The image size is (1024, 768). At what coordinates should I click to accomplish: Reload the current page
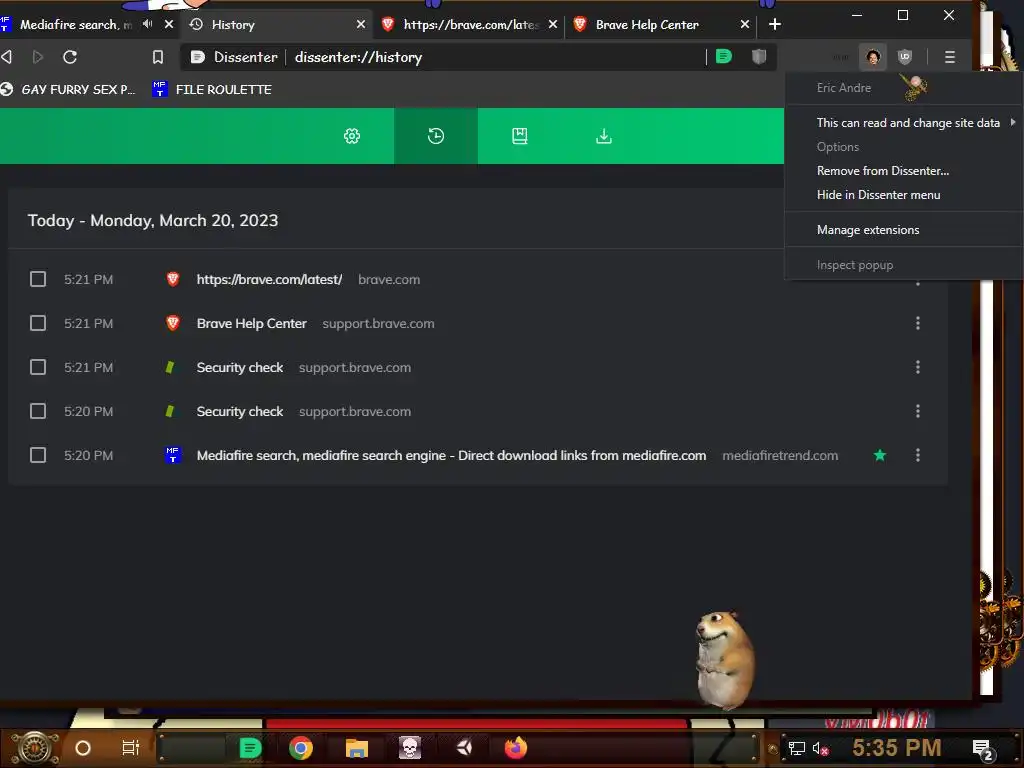pyautogui.click(x=70, y=57)
